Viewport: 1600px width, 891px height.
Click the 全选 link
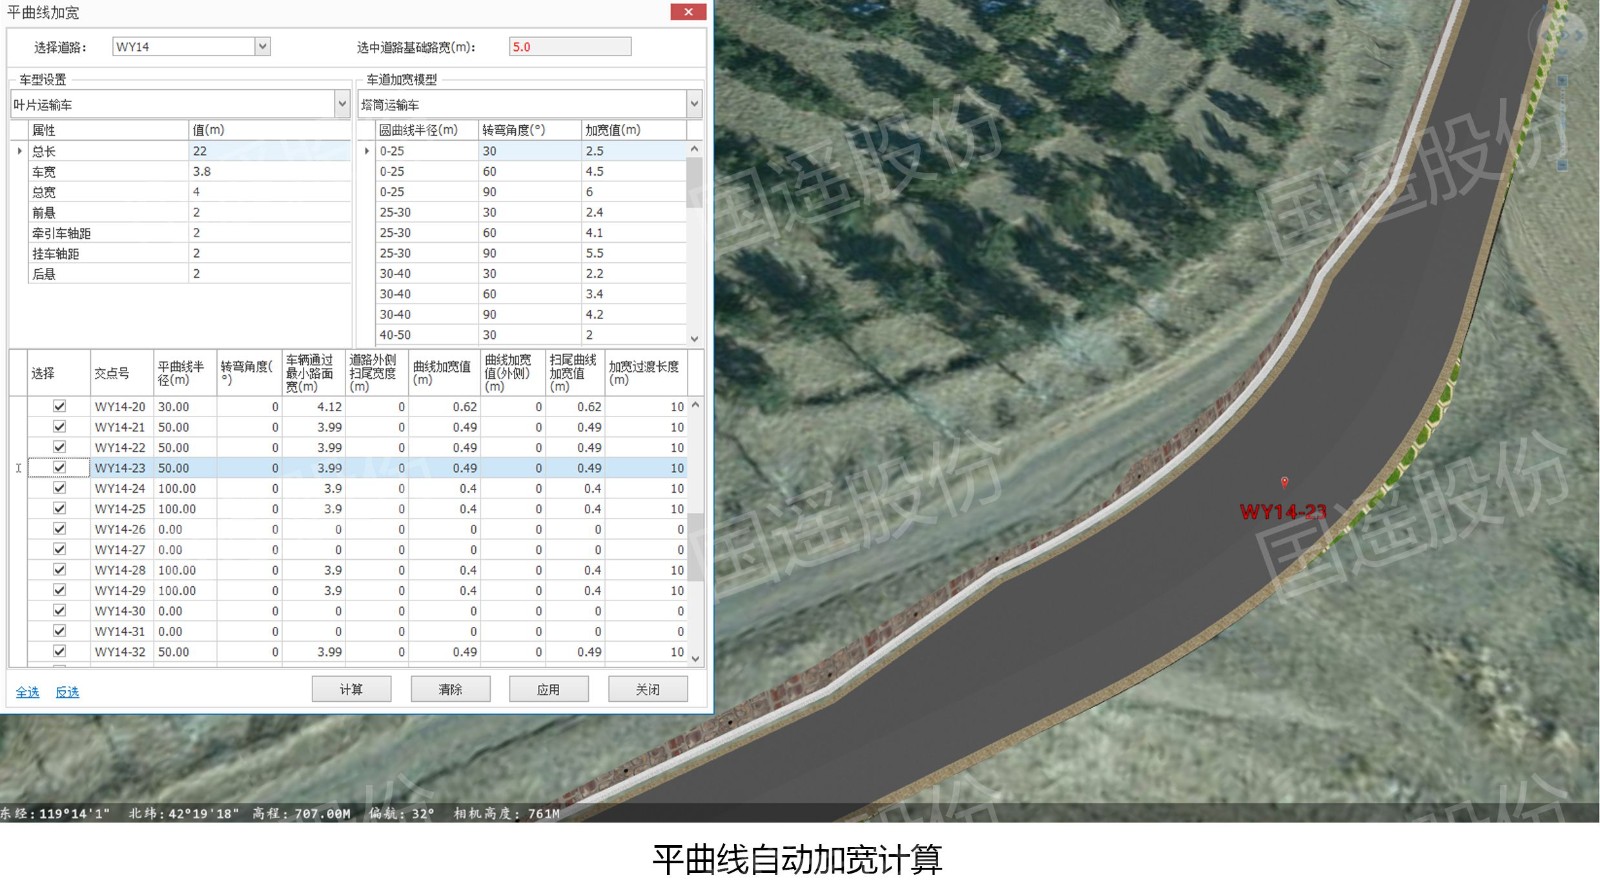pyautogui.click(x=27, y=692)
